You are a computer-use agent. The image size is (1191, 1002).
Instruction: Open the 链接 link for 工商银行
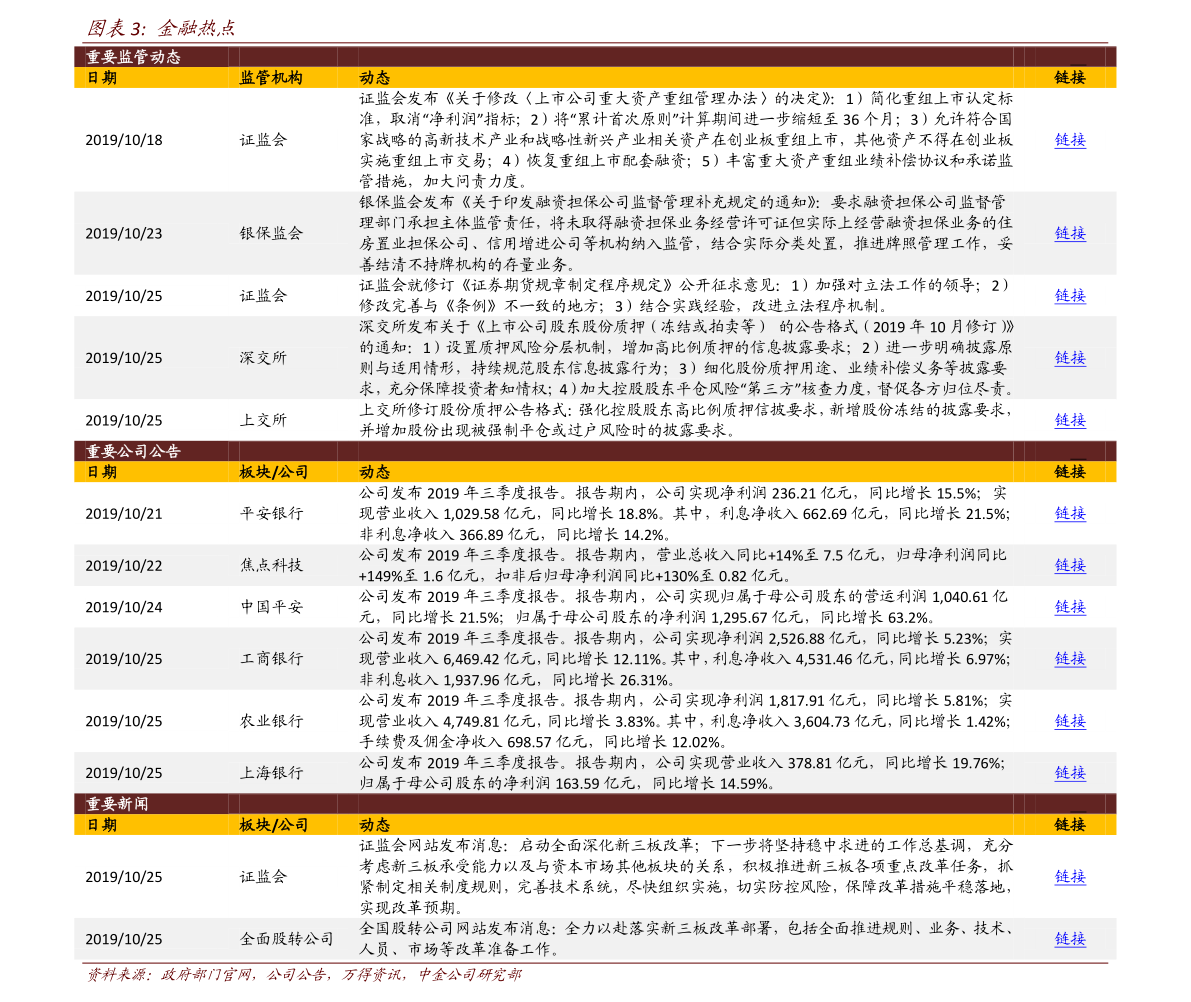(x=1069, y=659)
